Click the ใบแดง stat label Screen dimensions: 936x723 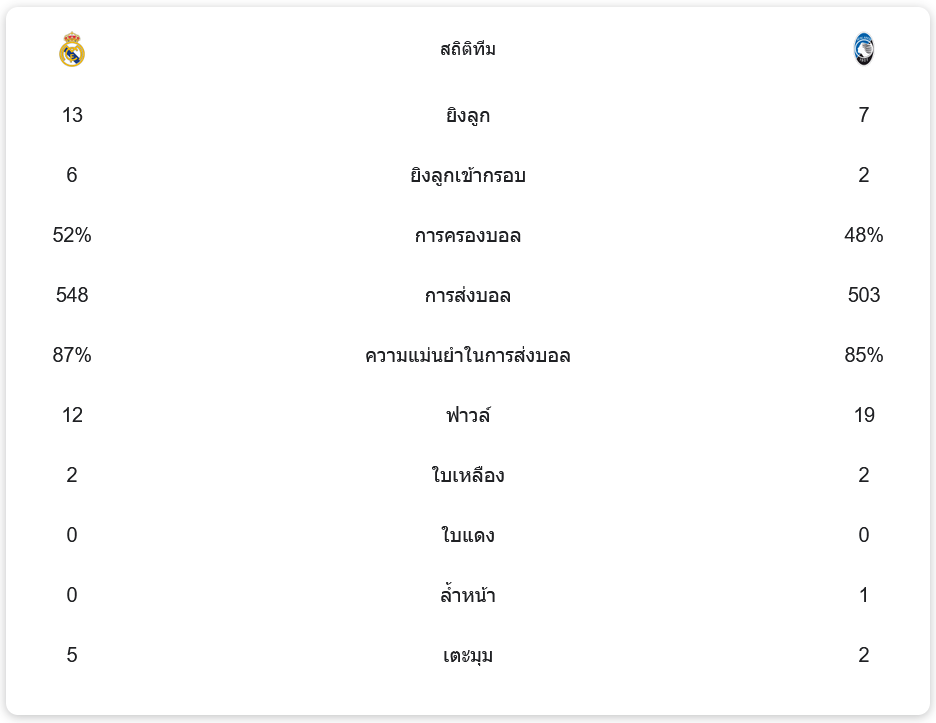tap(468, 535)
